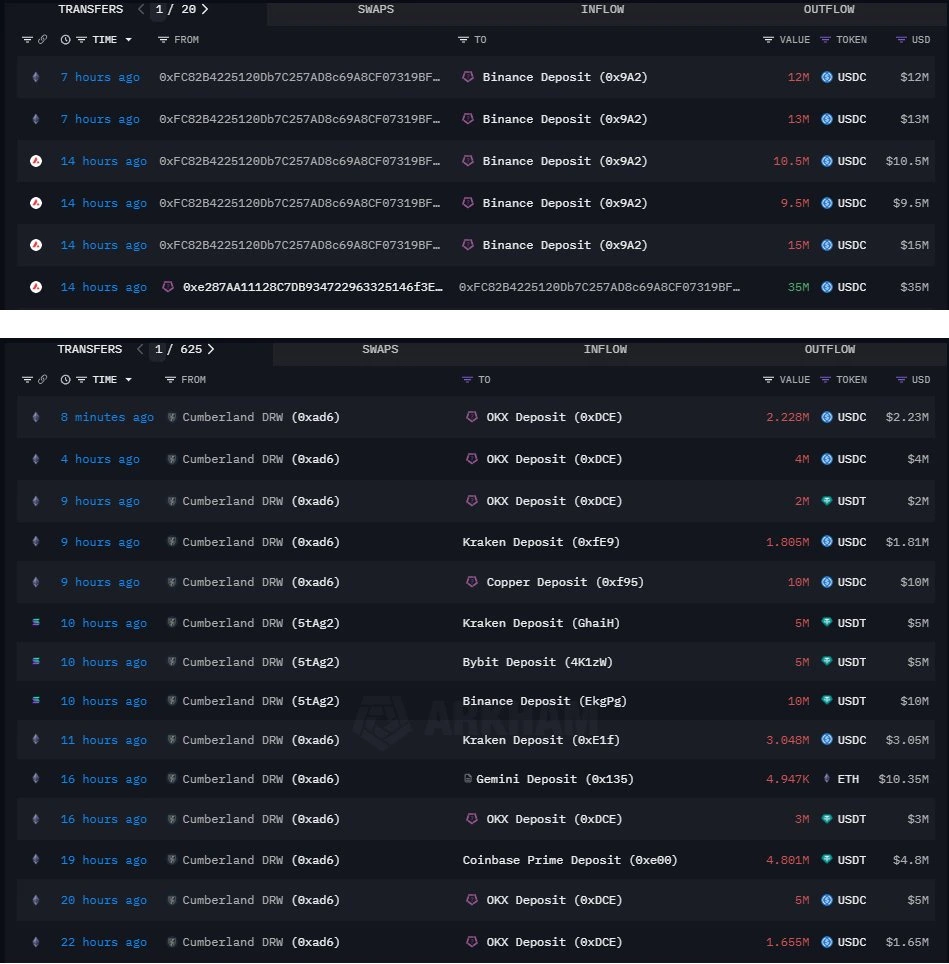The width and height of the screenshot is (949, 964).
Task: Open INFLOW tab in bottom panel
Action: [x=605, y=349]
